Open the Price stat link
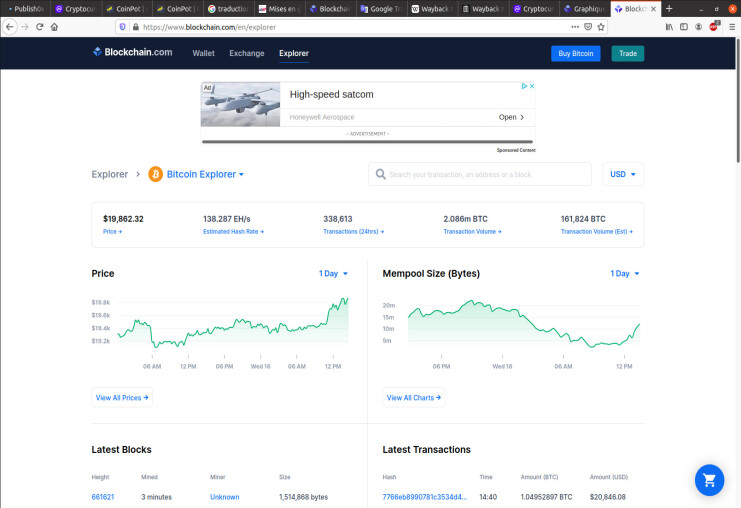The width and height of the screenshot is (741, 508). pyautogui.click(x=112, y=232)
